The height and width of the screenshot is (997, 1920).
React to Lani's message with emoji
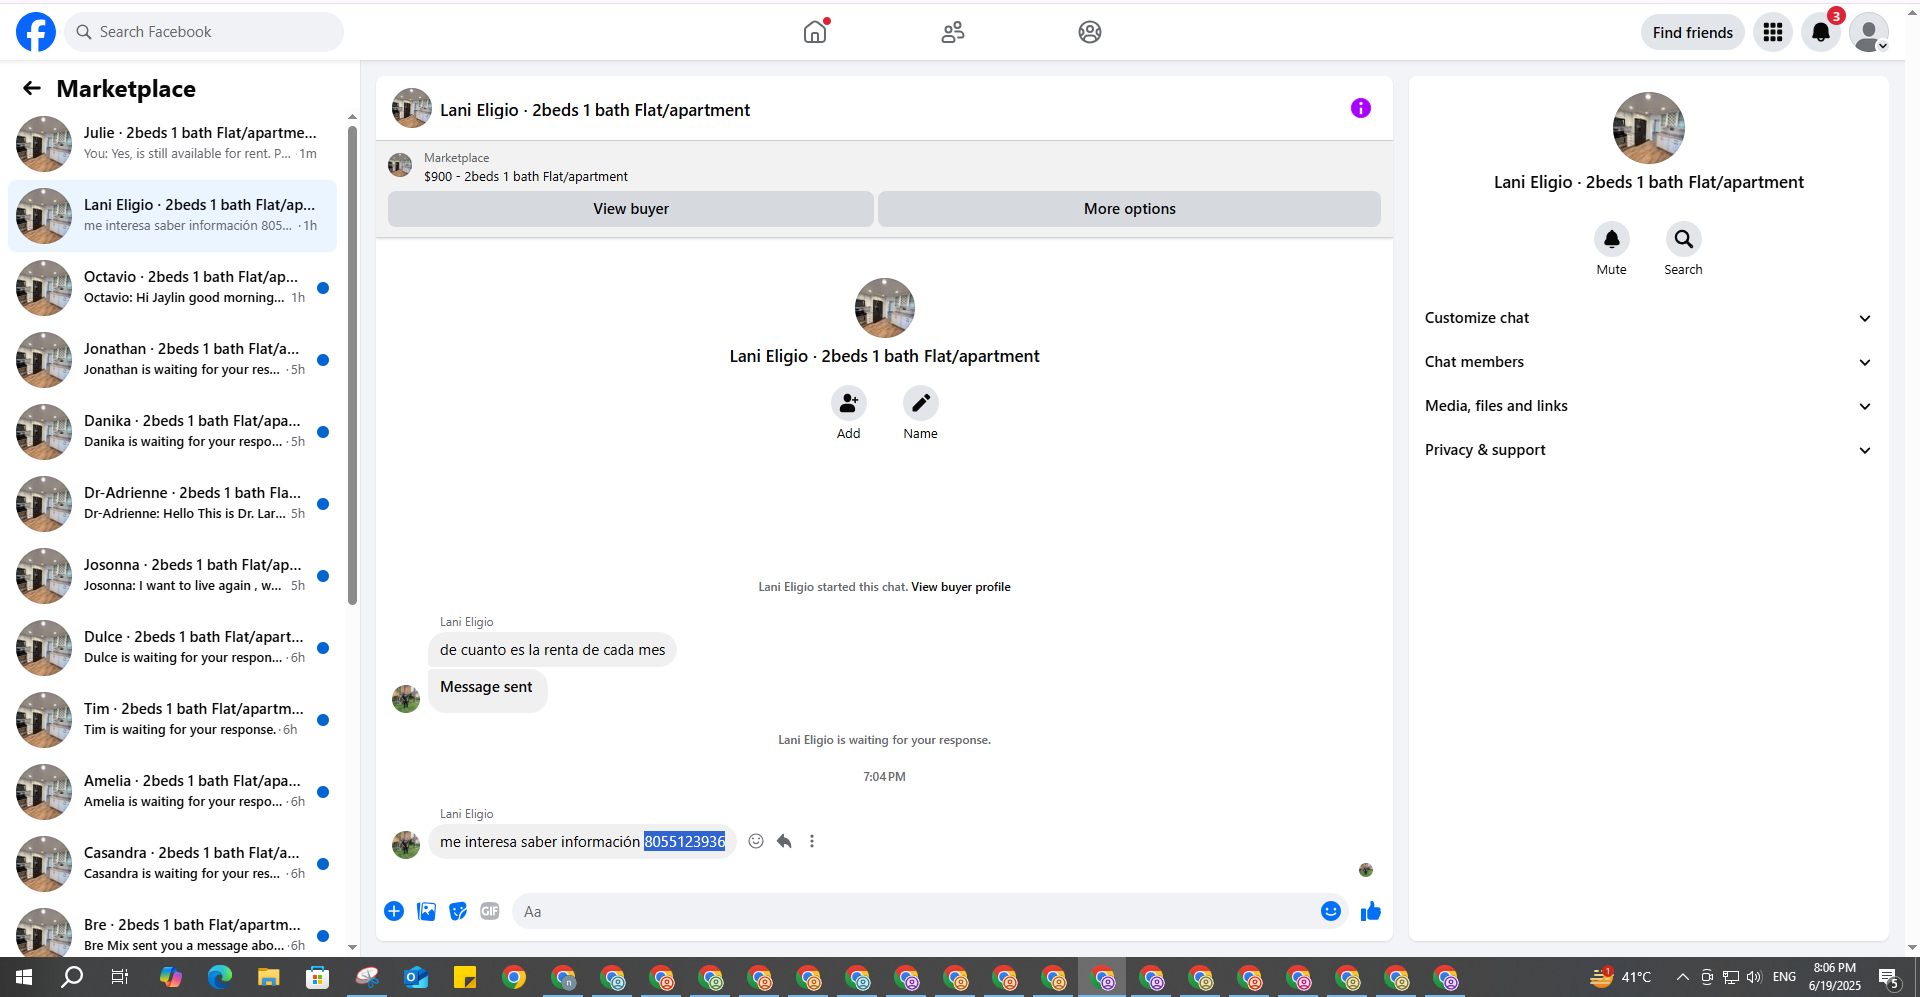[x=756, y=841]
